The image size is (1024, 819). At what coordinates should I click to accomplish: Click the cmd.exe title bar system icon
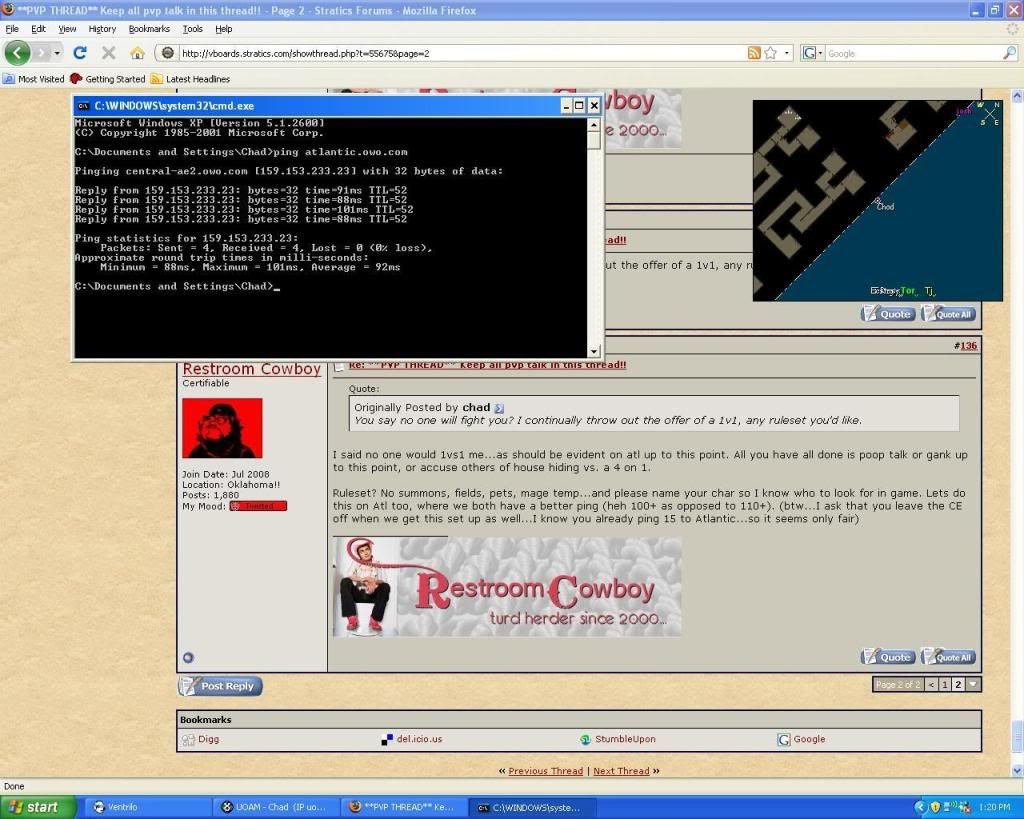pos(84,106)
